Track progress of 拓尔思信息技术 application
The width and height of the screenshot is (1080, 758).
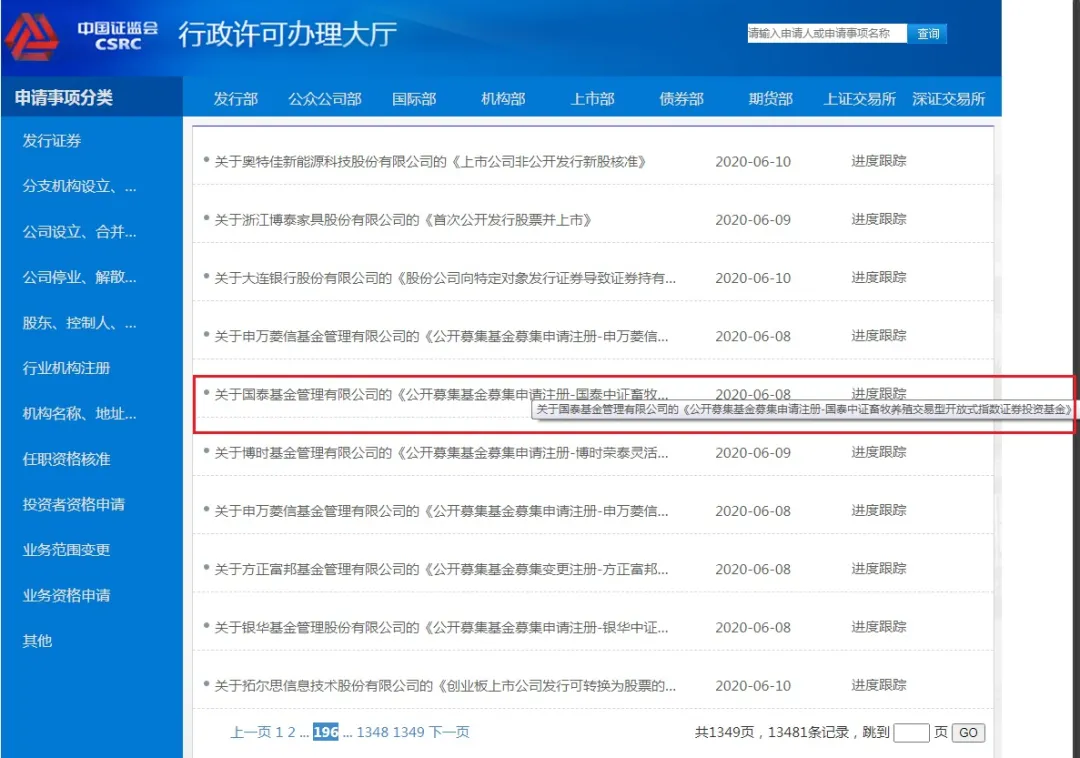point(878,685)
